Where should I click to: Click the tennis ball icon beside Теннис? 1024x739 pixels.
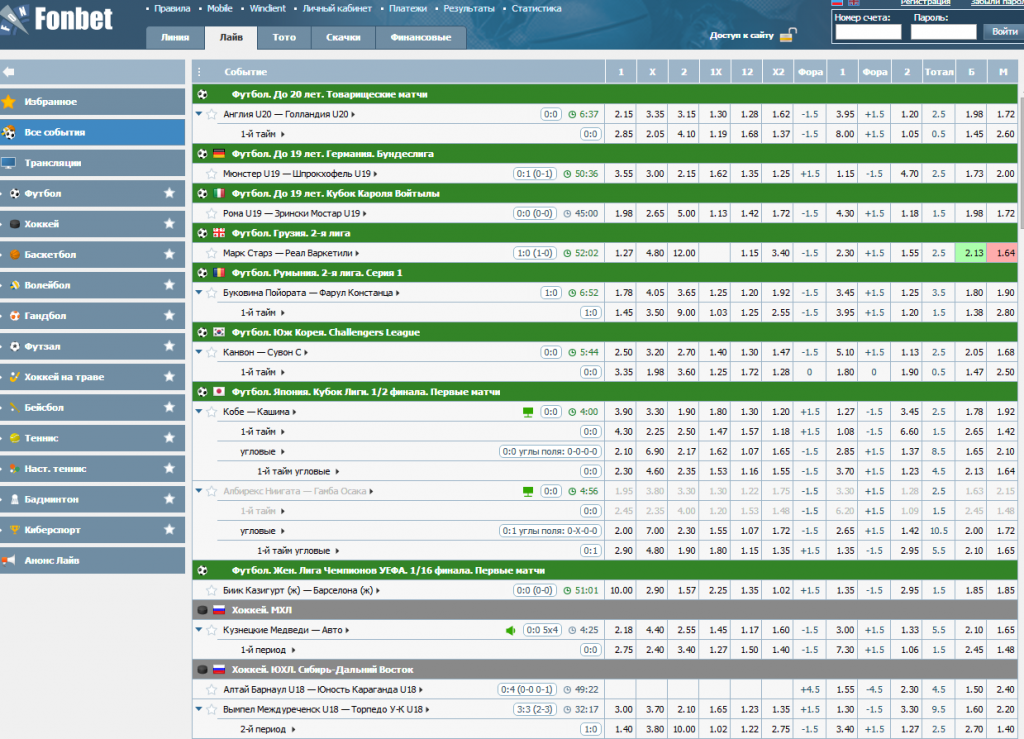point(14,438)
